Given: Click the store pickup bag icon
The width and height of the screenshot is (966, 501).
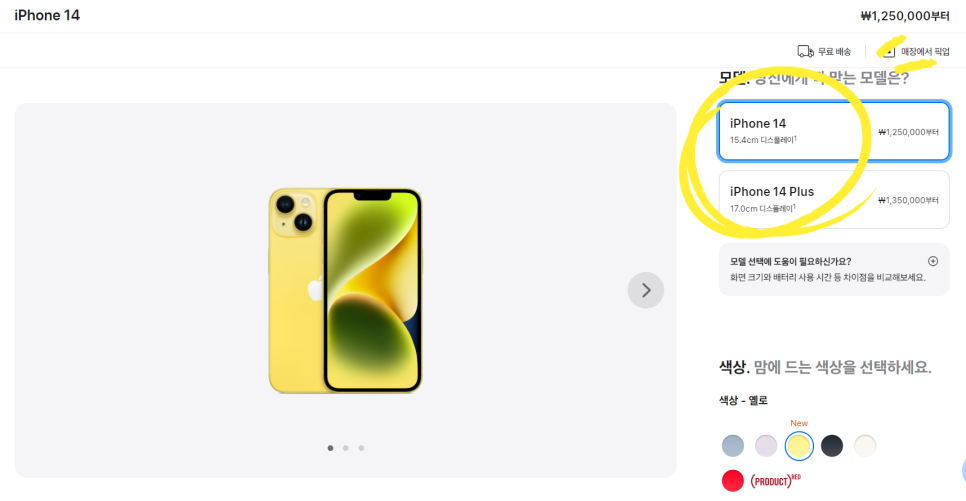Looking at the screenshot, I should coord(888,51).
